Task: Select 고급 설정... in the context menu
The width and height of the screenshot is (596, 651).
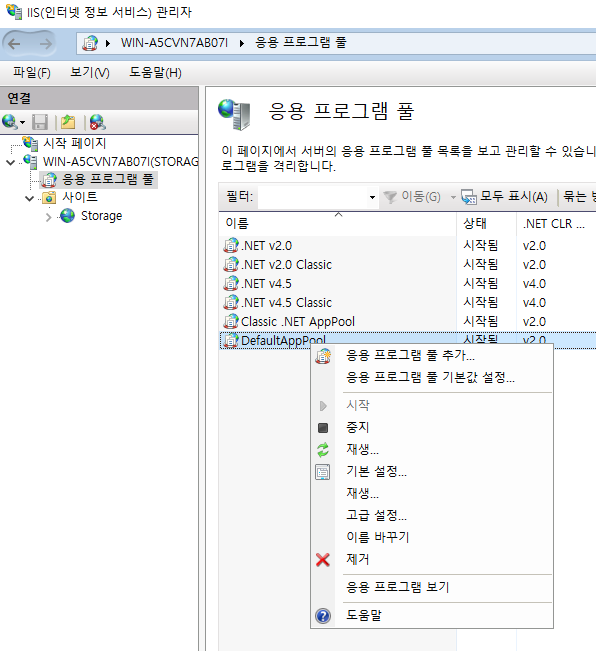Action: pos(376,515)
